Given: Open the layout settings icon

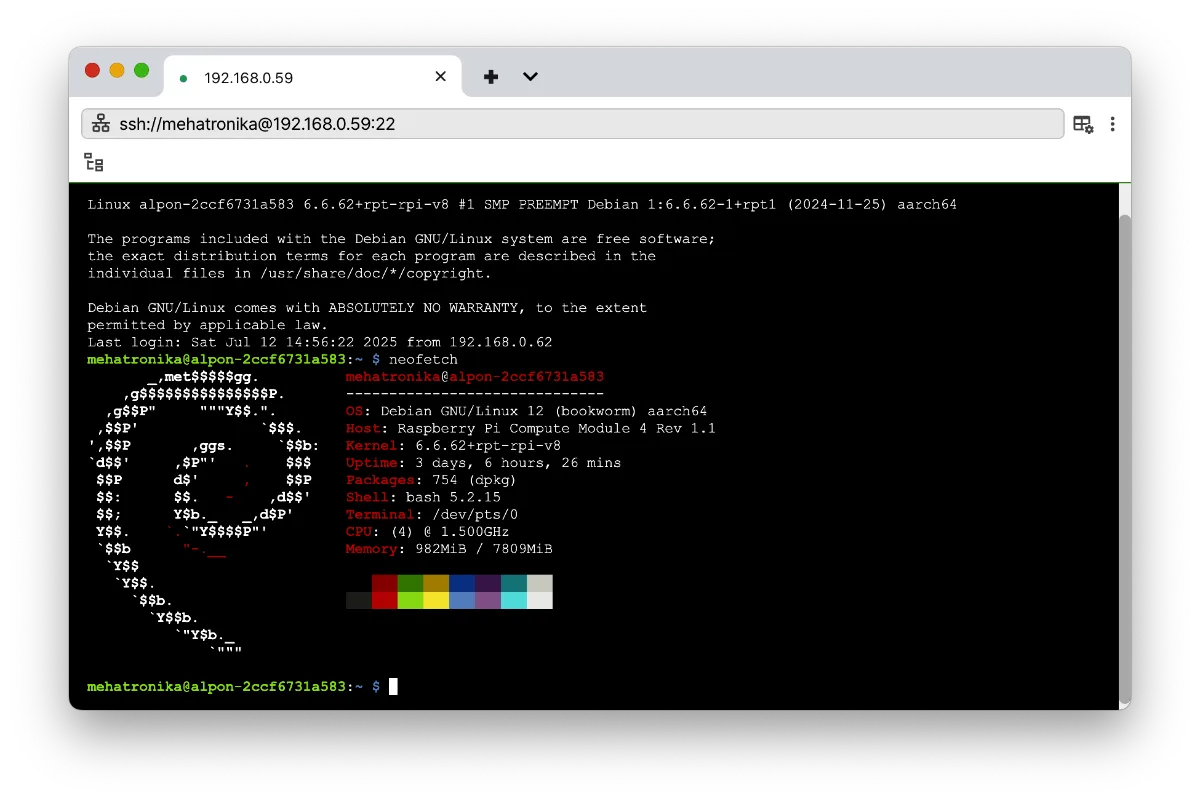Looking at the screenshot, I should 1083,124.
